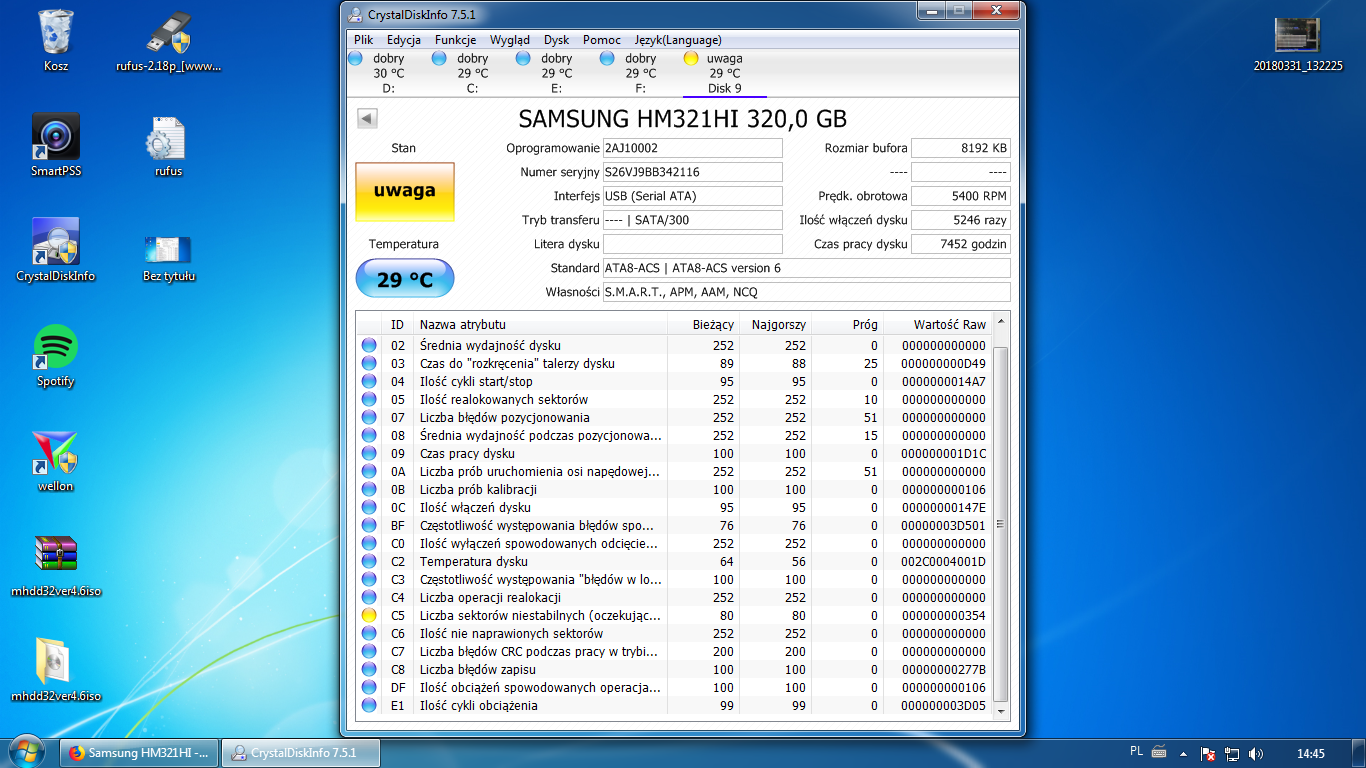Image resolution: width=1366 pixels, height=768 pixels.
Task: Click the Numer seryjny field
Action: click(x=692, y=172)
